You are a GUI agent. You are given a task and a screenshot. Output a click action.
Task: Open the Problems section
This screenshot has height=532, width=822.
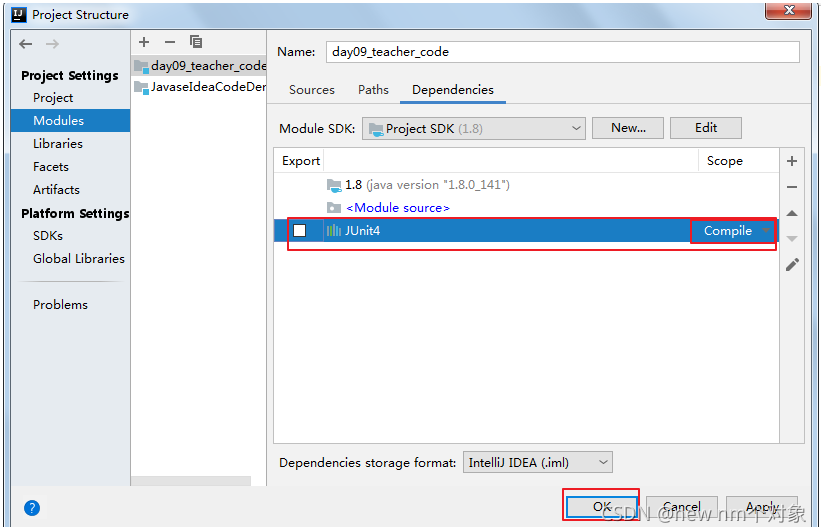(x=60, y=305)
